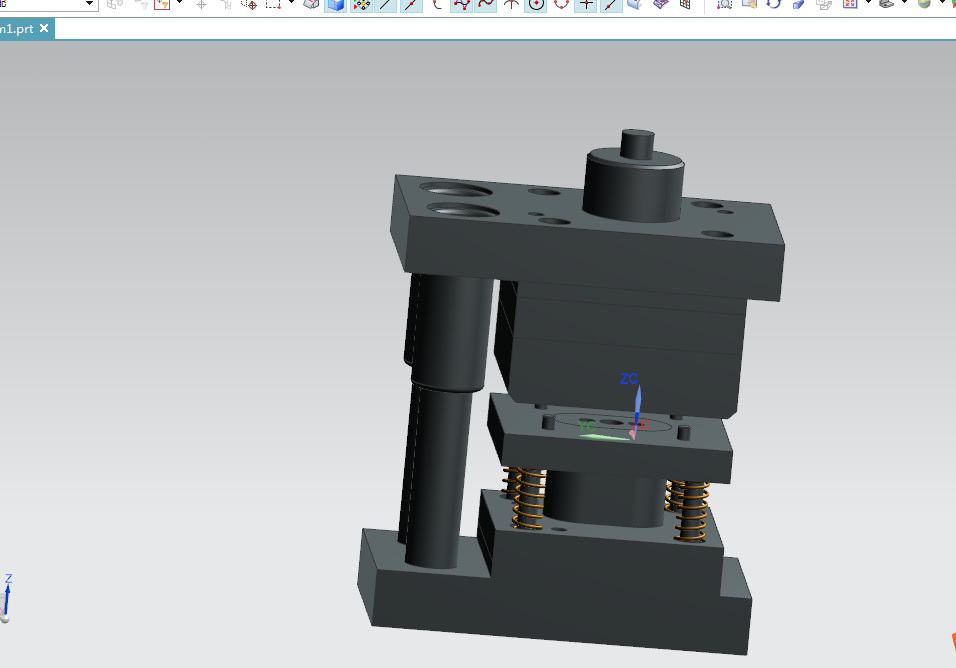The width and height of the screenshot is (956, 668).
Task: Expand the orient view dropdown arrow
Action: [868, 3]
